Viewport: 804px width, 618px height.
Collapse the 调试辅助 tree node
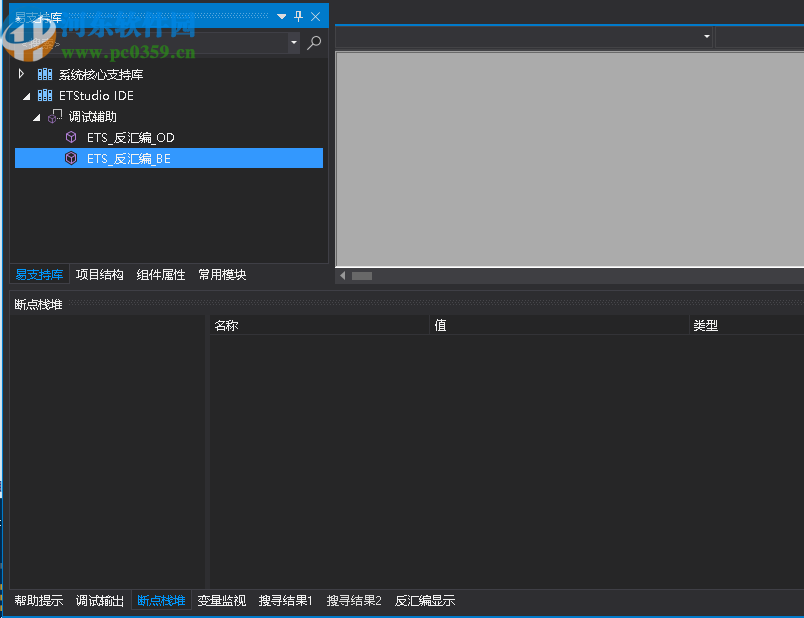pos(36,115)
